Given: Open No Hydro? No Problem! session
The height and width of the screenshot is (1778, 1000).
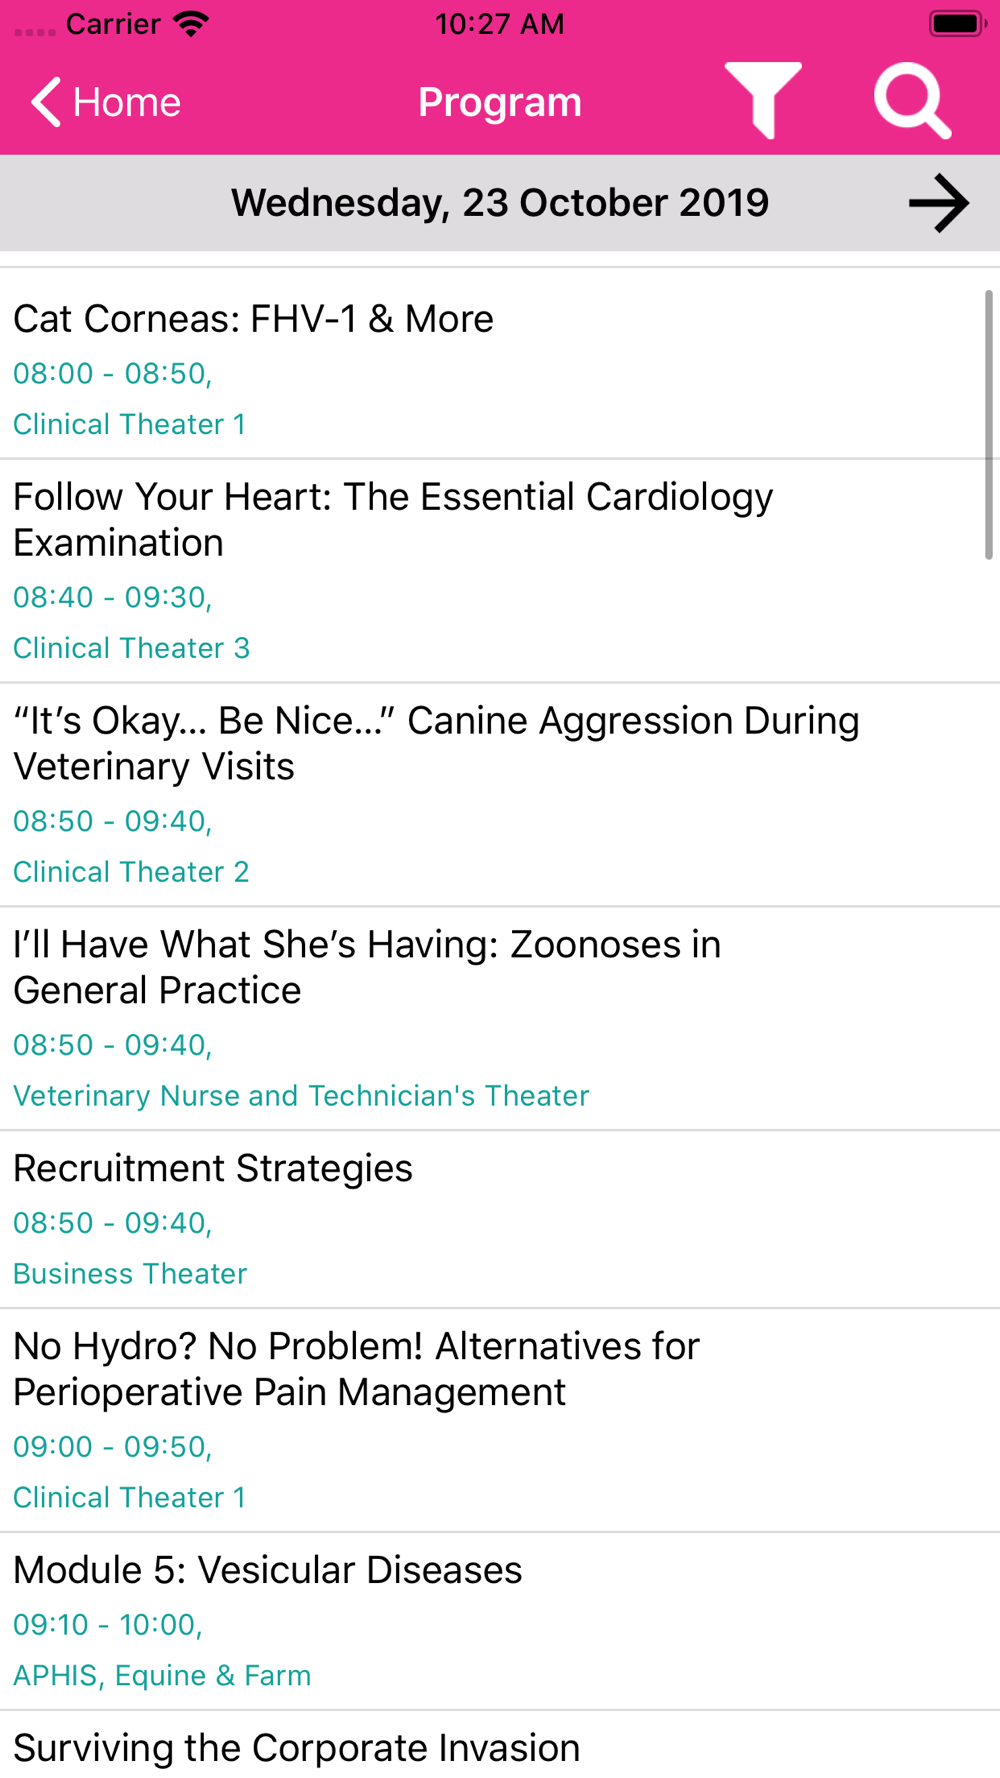Looking at the screenshot, I should (x=500, y=1420).
